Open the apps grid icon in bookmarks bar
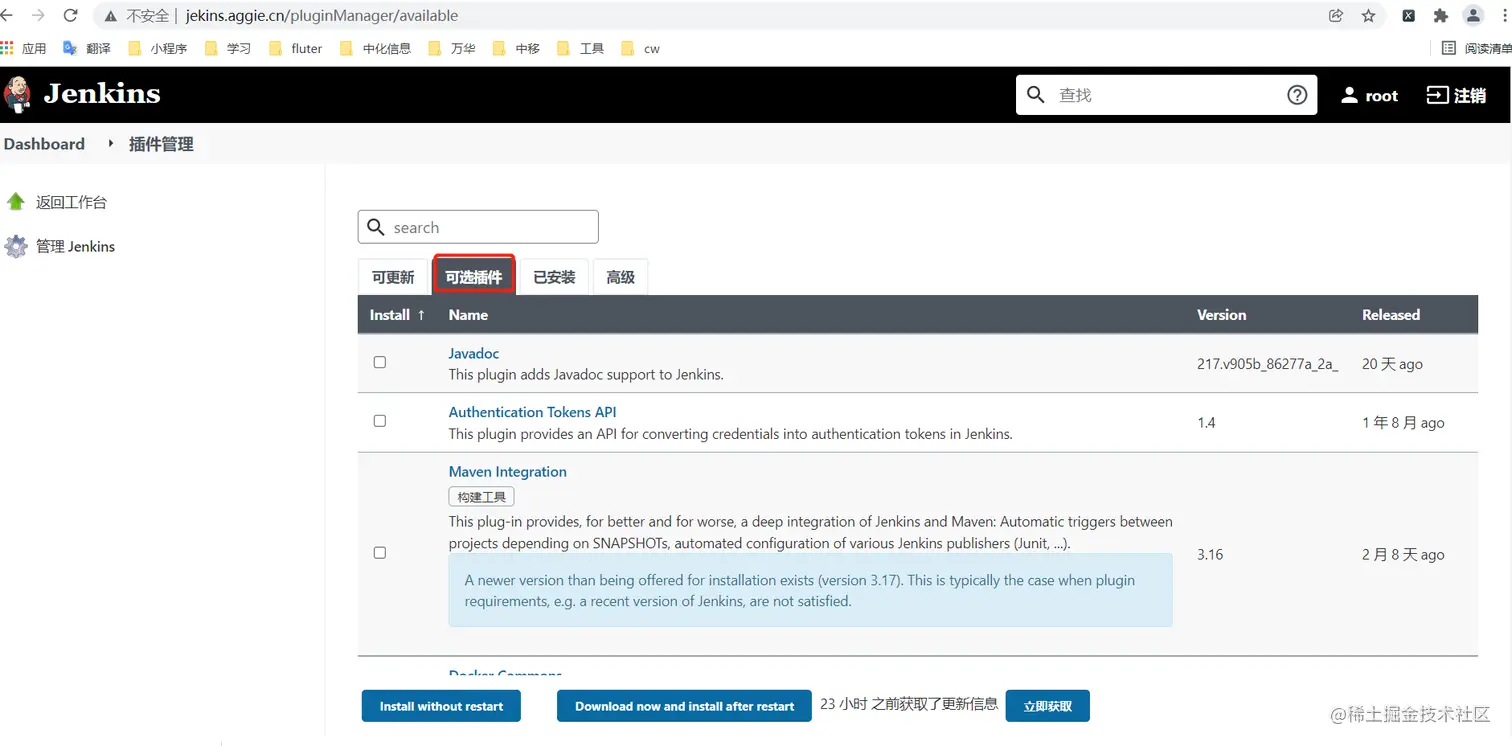Screen dimensions: 1512x746 point(7,48)
